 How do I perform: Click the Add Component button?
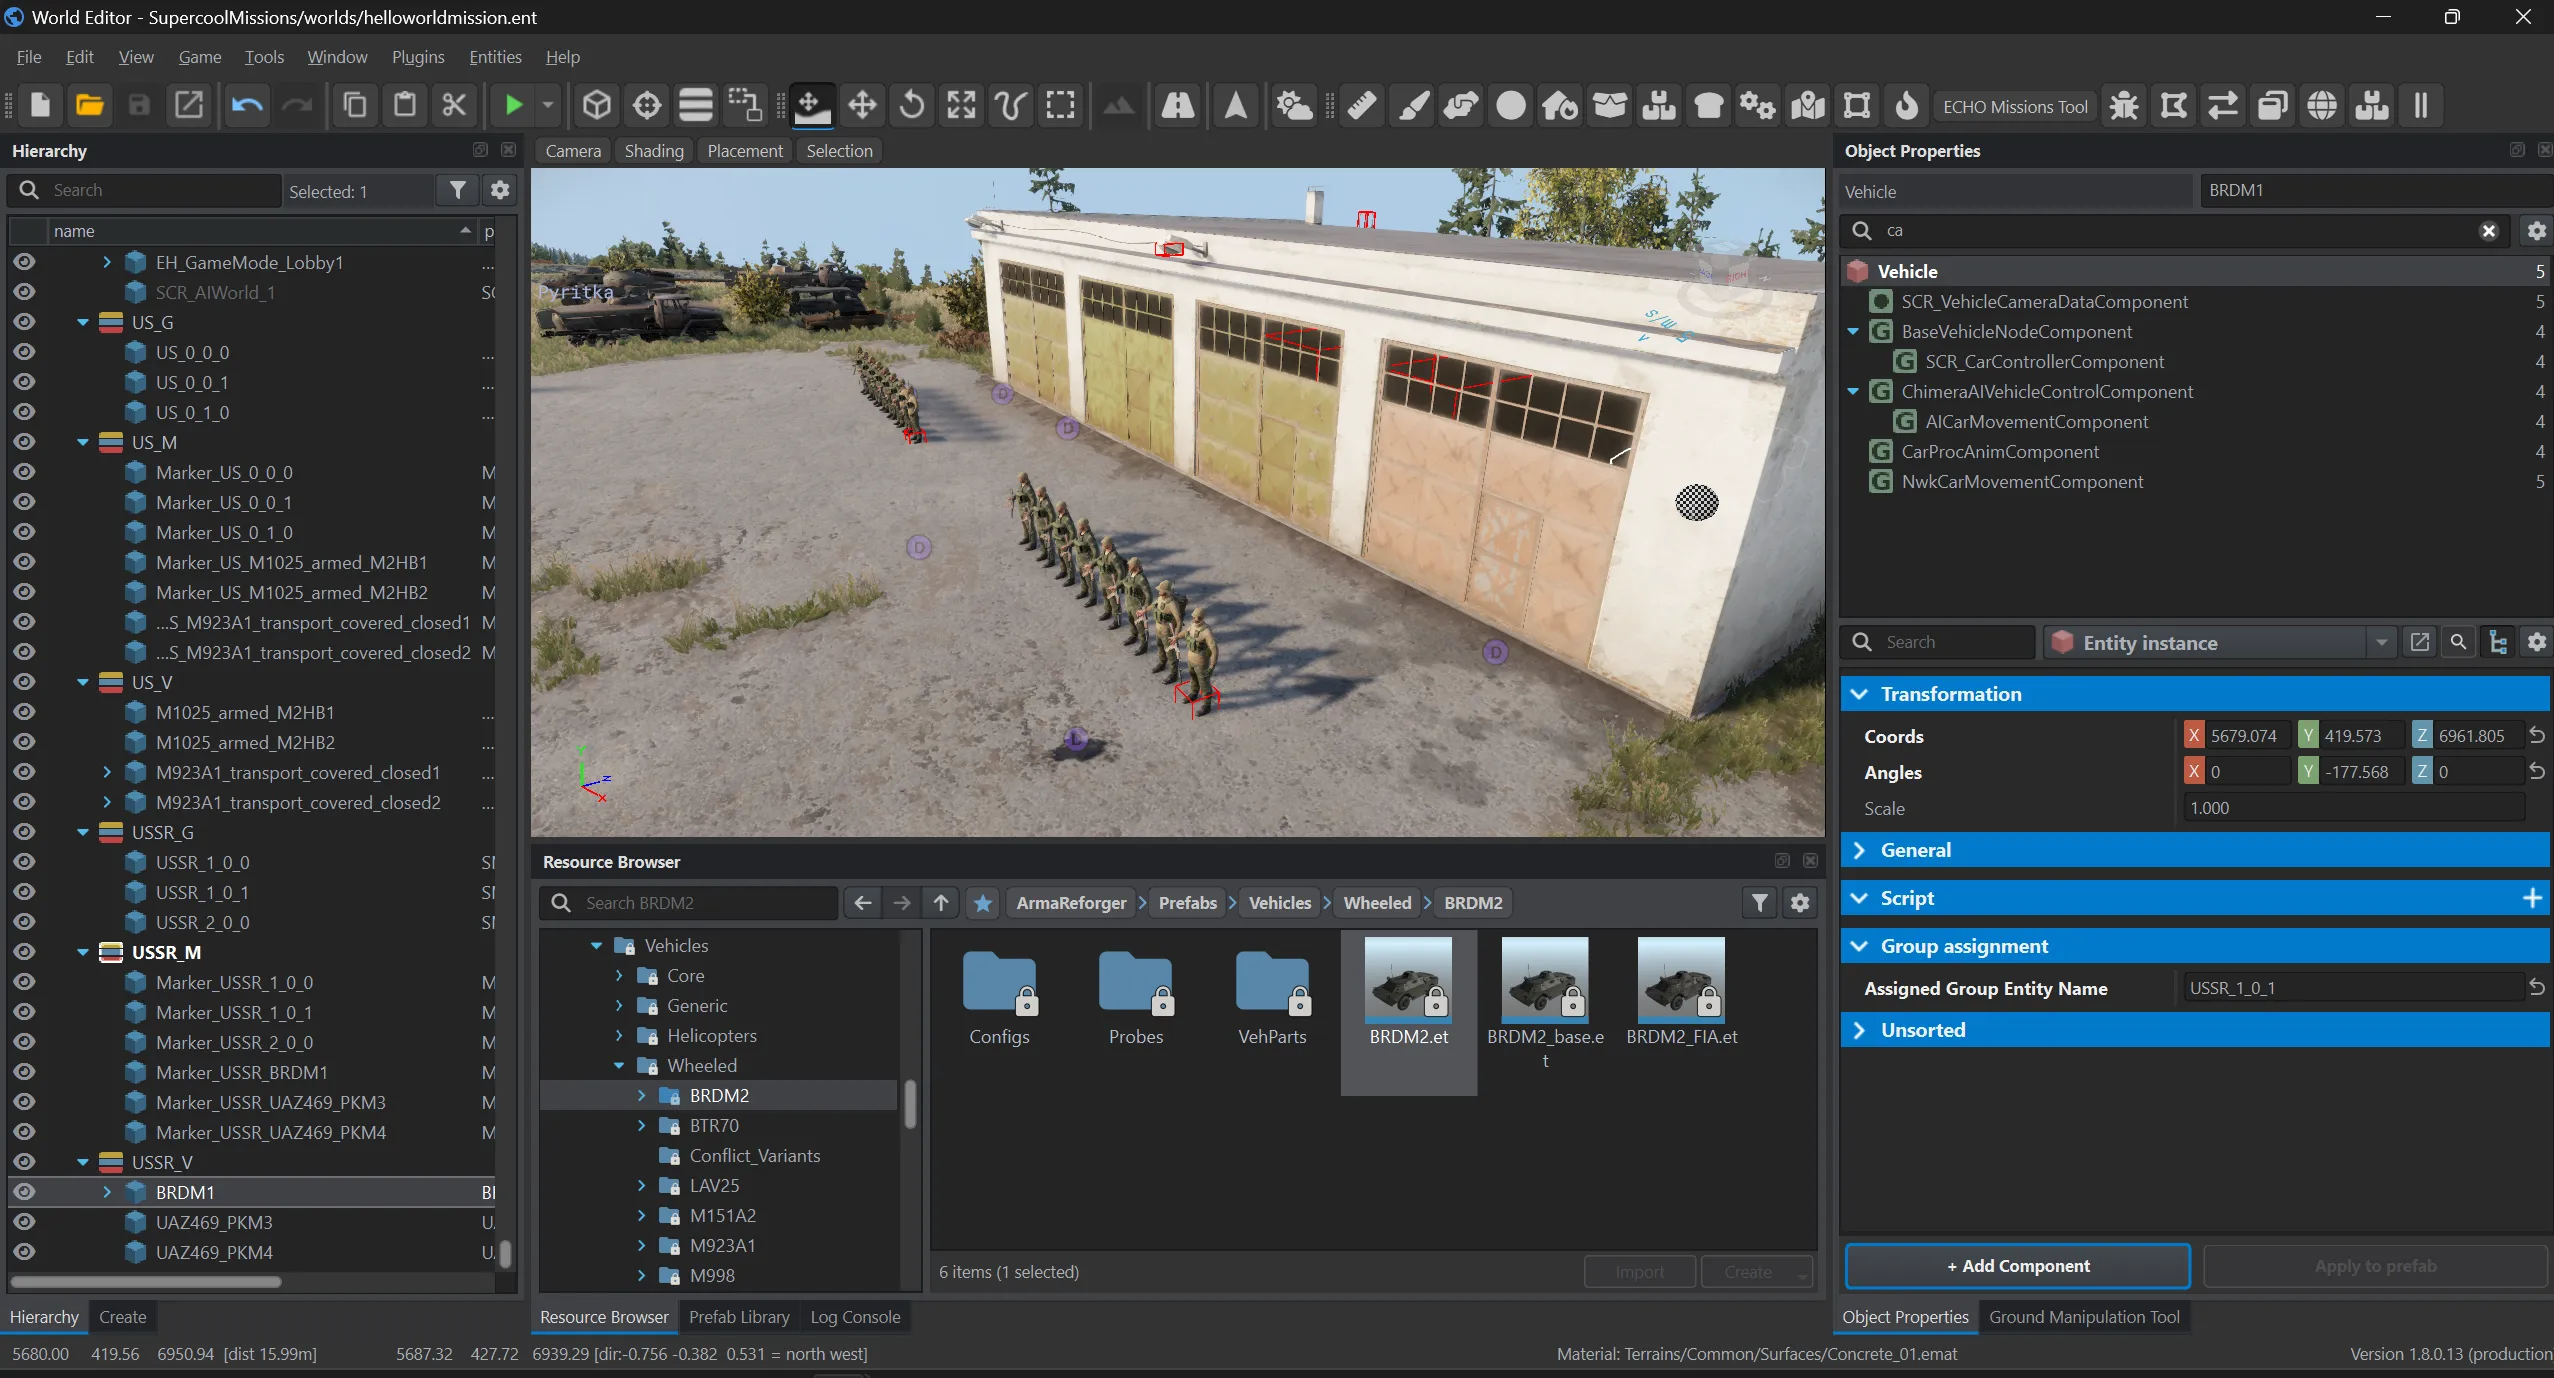[2017, 1266]
